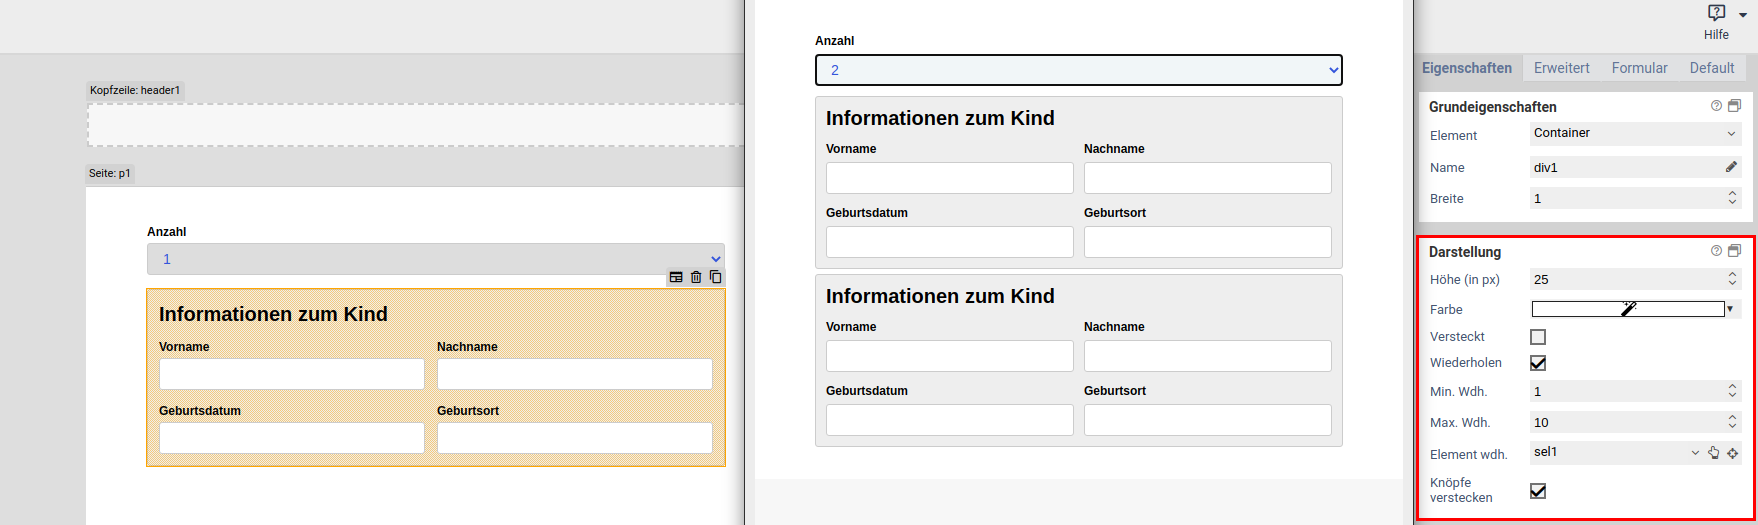This screenshot has width=1758, height=525.
Task: Open the Element wdh. dropdown showing sel1
Action: pos(1615,453)
